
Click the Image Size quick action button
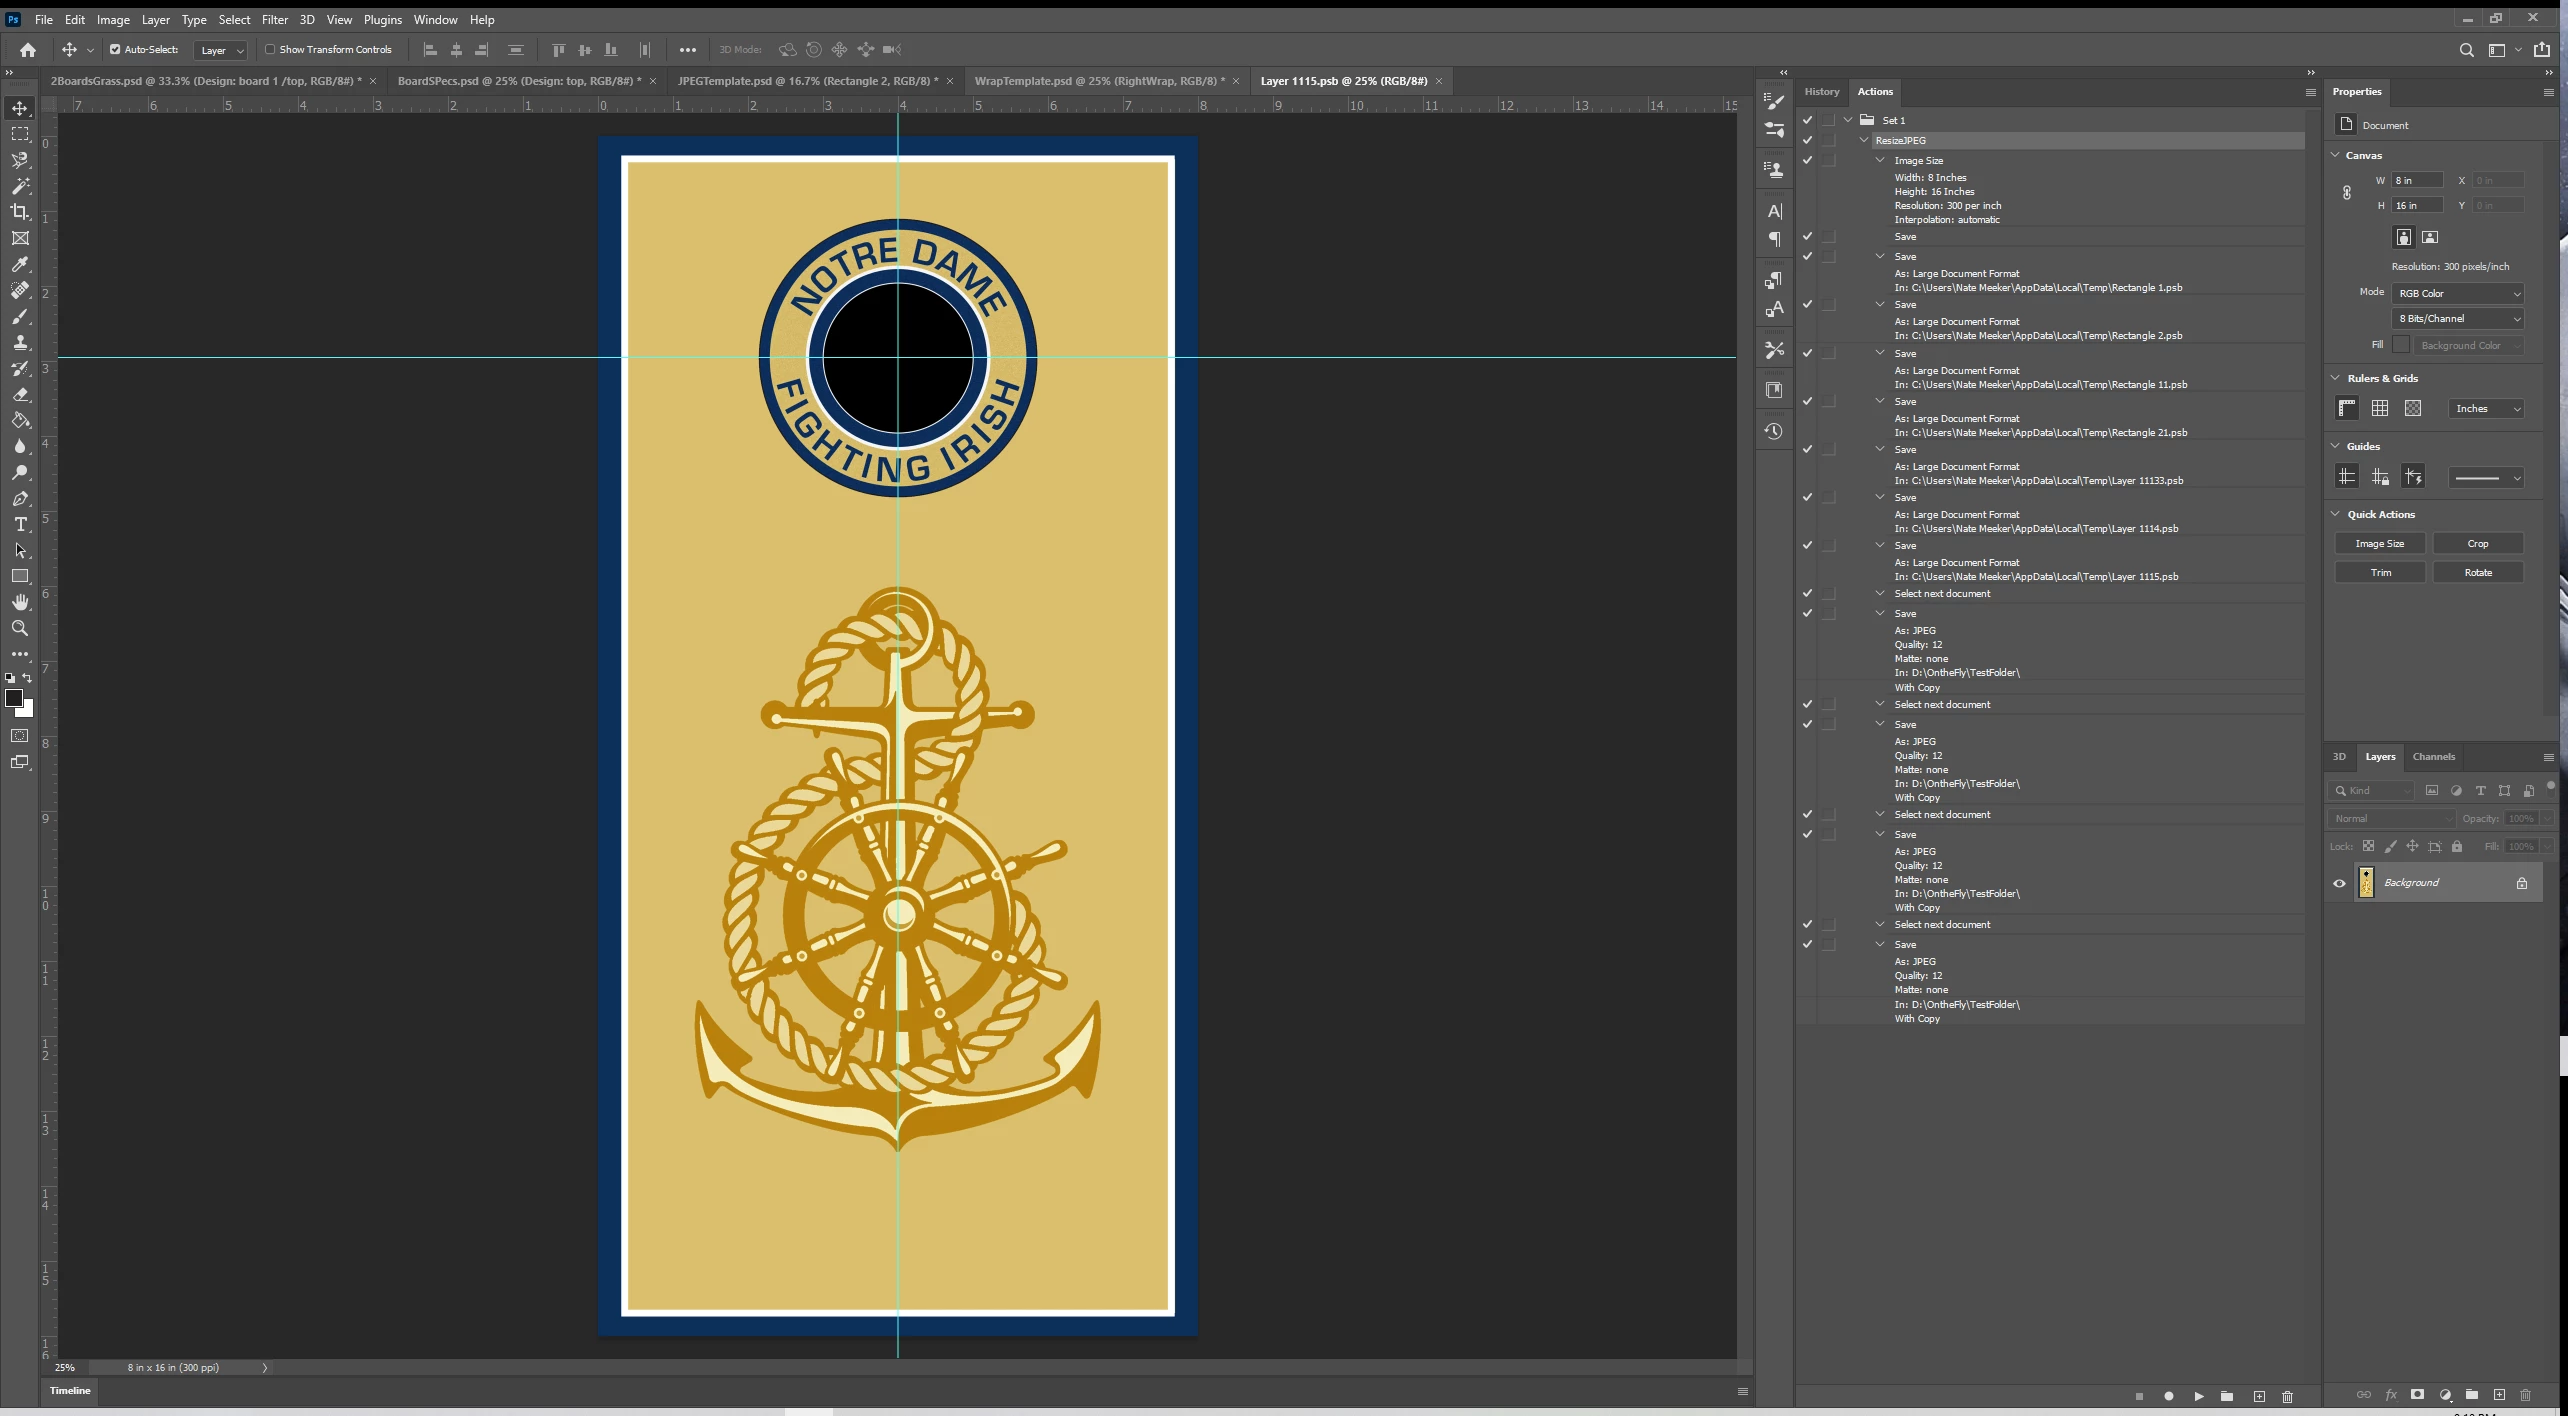click(x=2379, y=543)
